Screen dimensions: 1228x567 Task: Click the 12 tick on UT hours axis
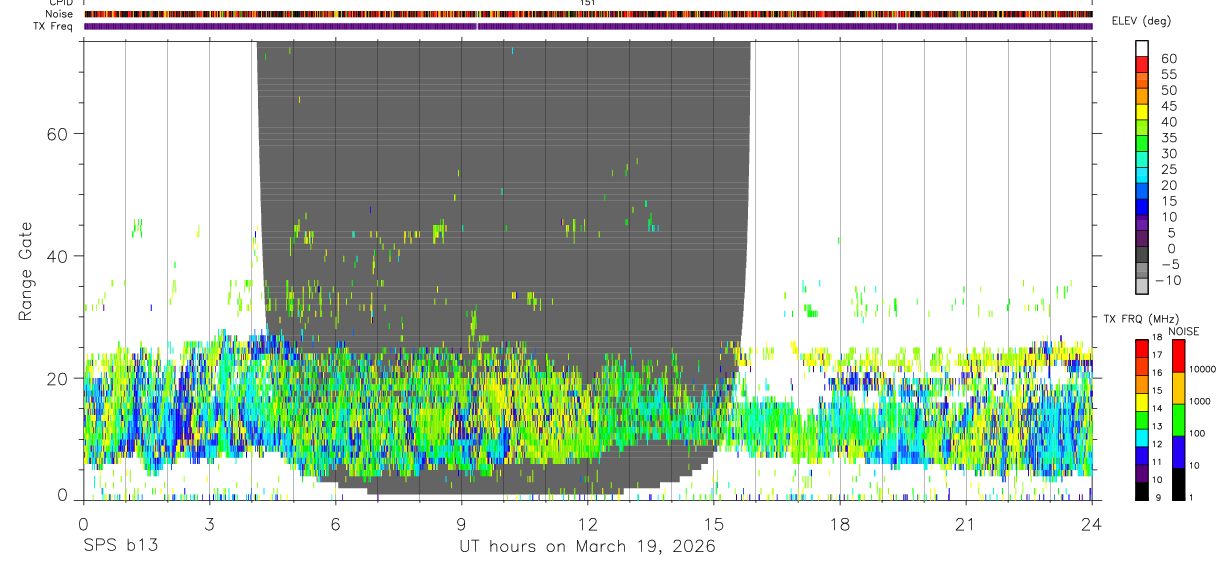click(x=588, y=523)
